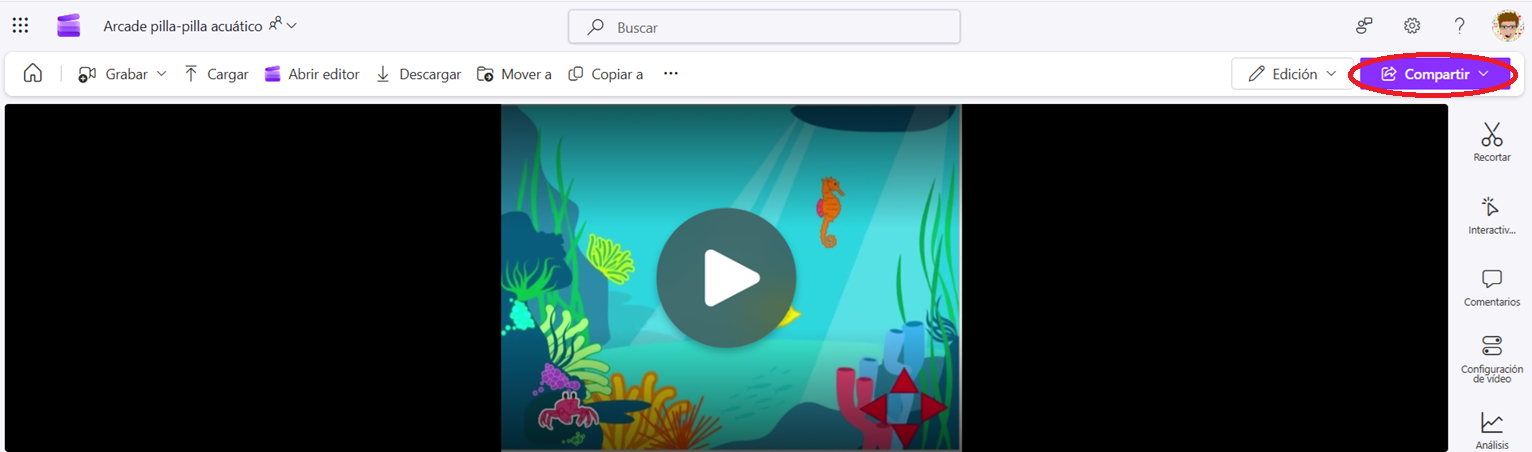Click the Compartir share button

click(x=1435, y=74)
